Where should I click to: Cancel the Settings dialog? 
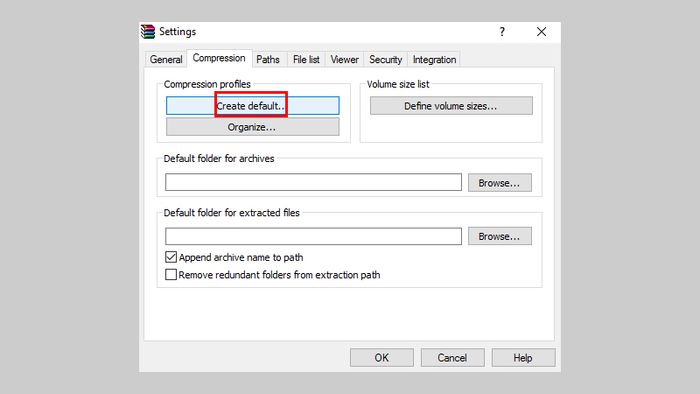coord(452,357)
